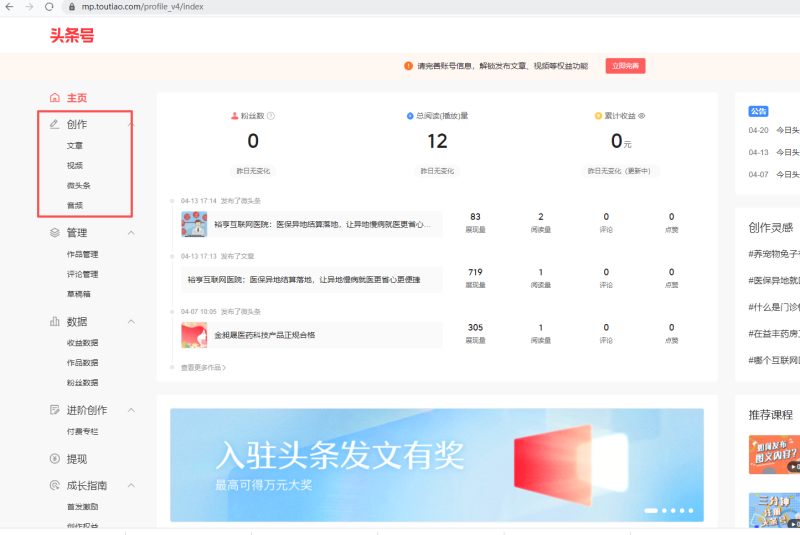Open 评论管理 in the sidebar
800x535 pixels.
tap(83, 274)
